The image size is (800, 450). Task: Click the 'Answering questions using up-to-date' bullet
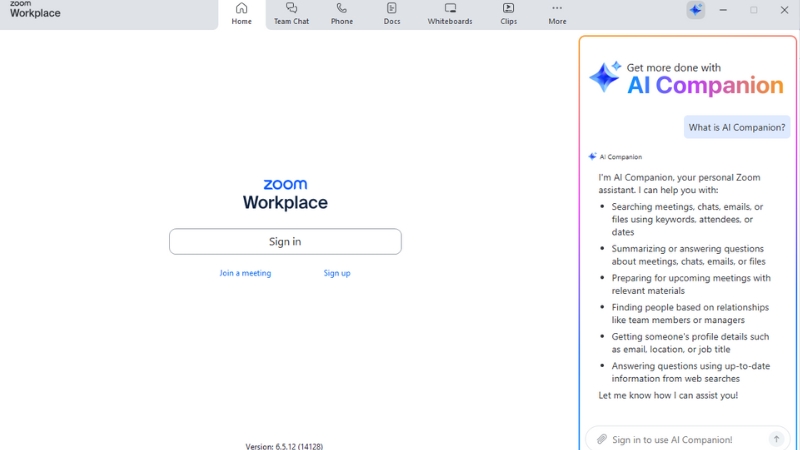coord(691,372)
